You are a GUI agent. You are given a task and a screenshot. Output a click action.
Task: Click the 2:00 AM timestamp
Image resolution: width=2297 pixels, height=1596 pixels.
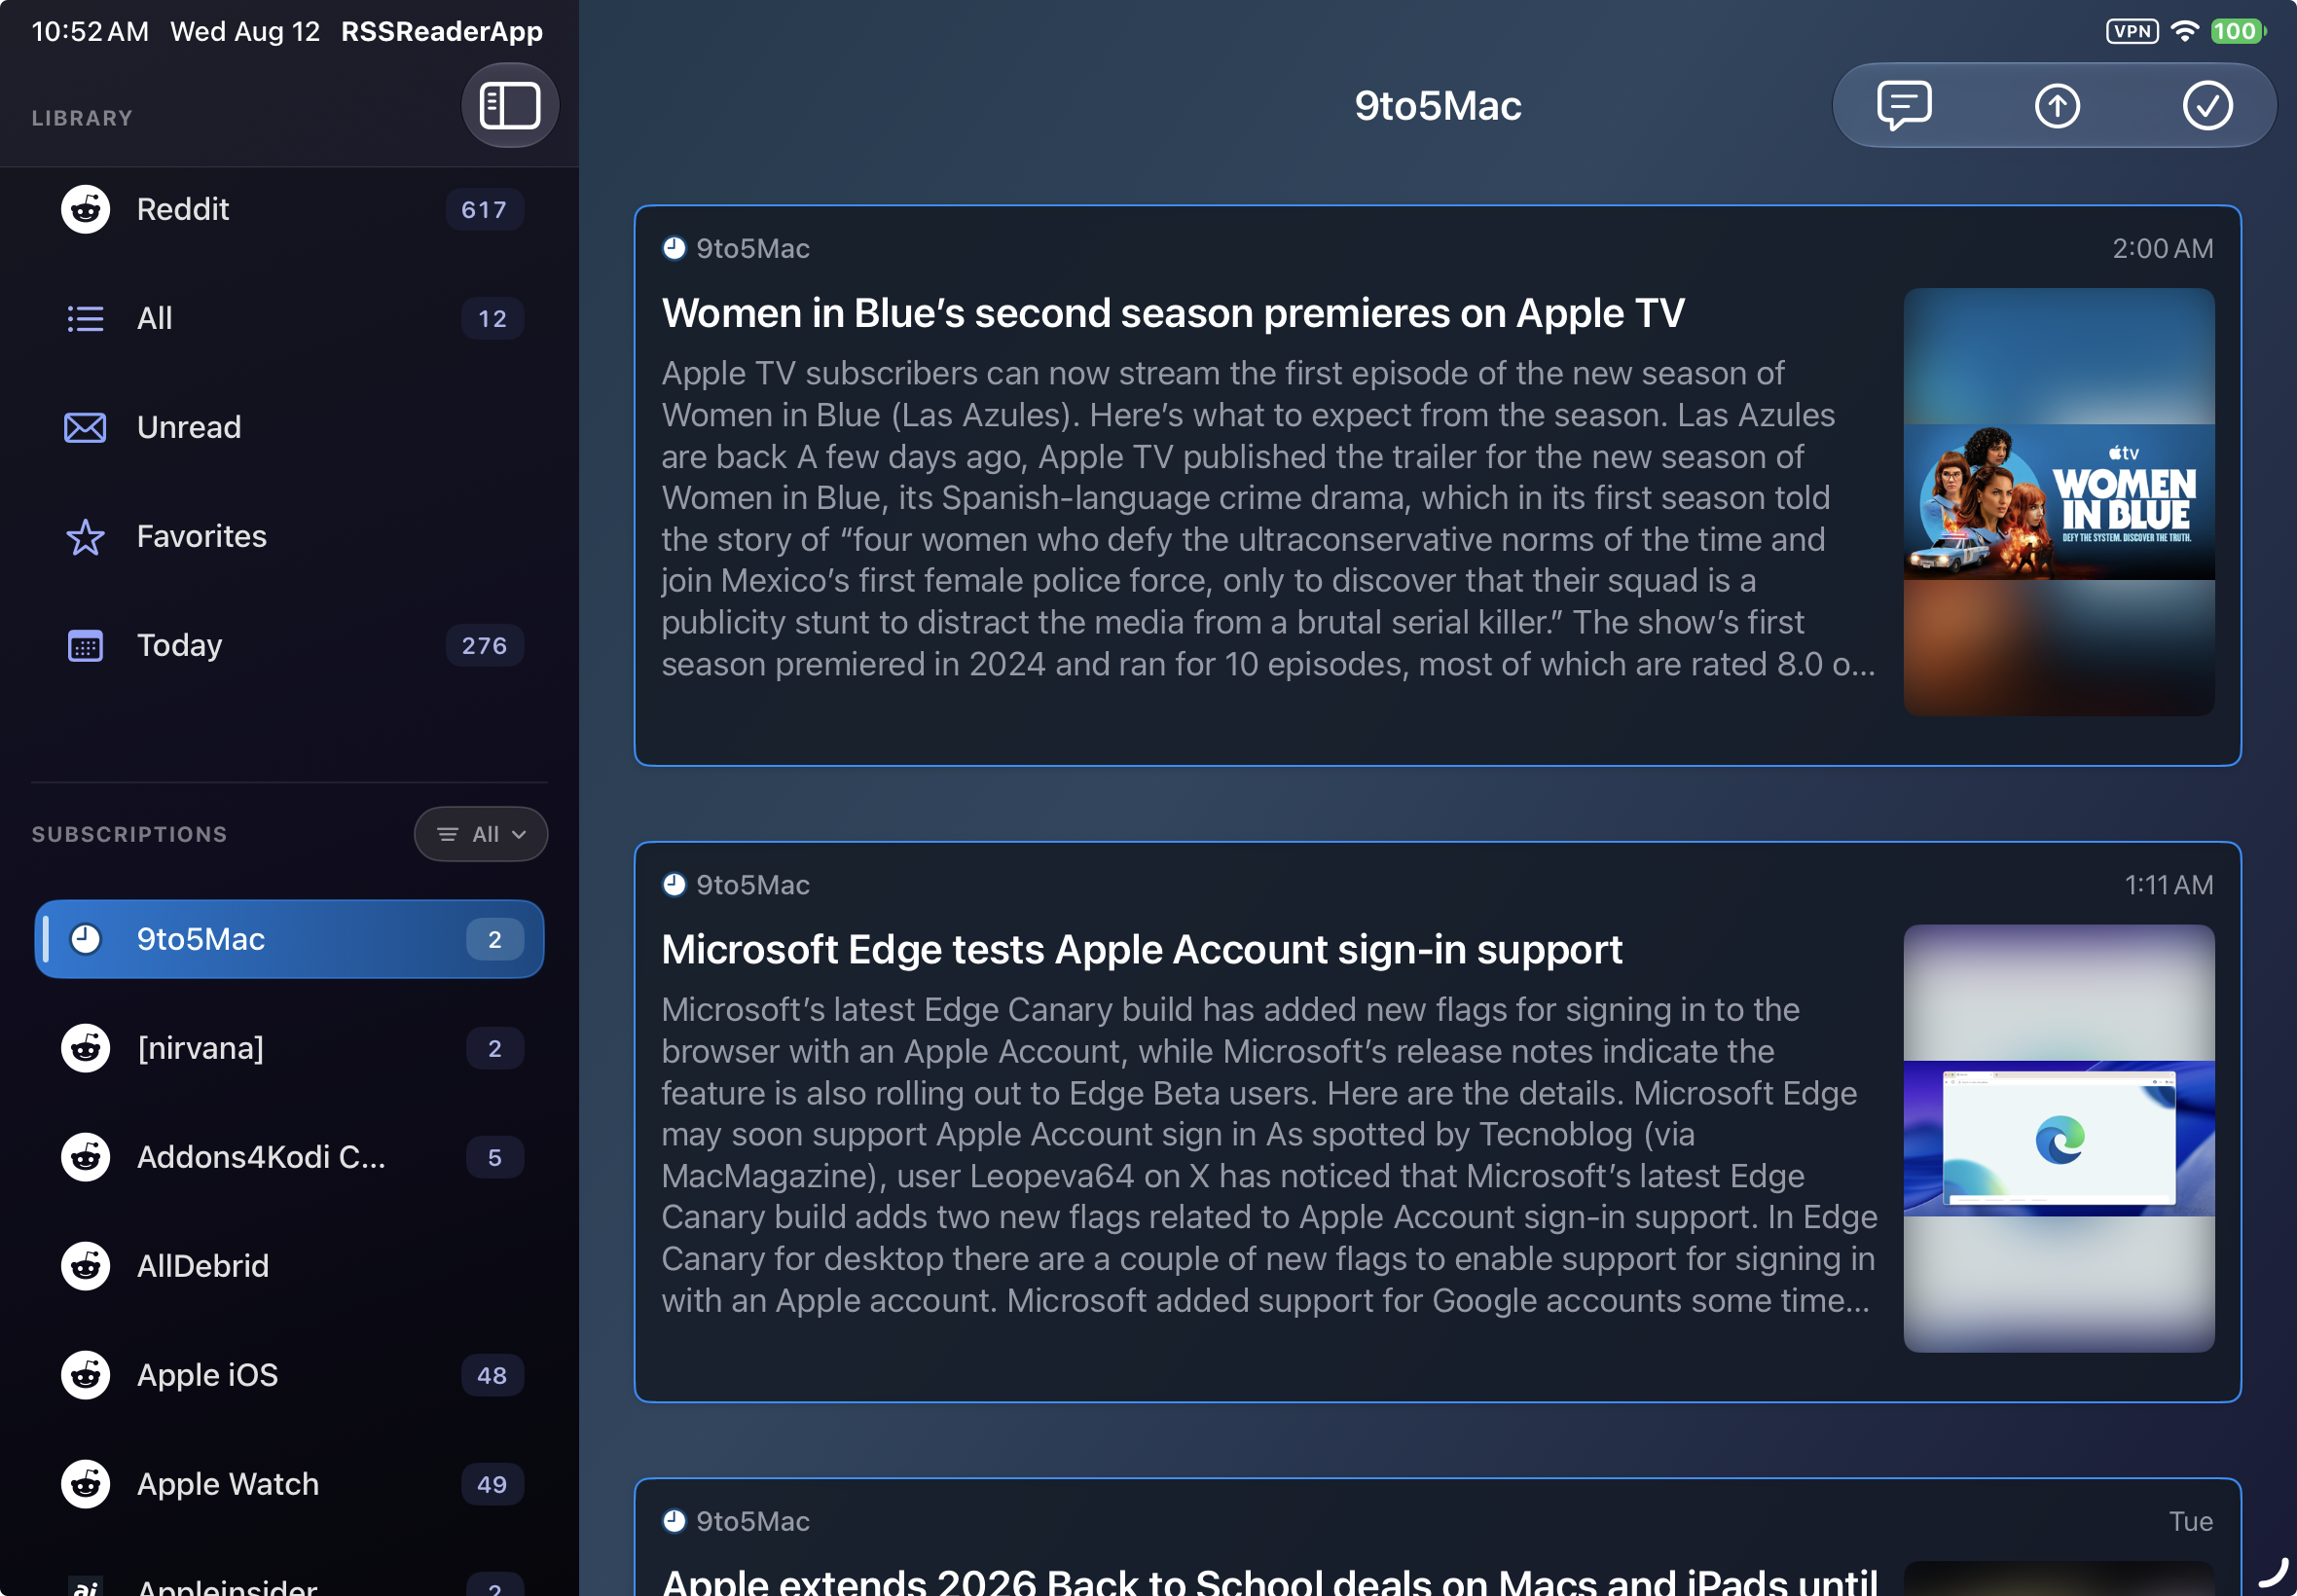tap(2163, 248)
